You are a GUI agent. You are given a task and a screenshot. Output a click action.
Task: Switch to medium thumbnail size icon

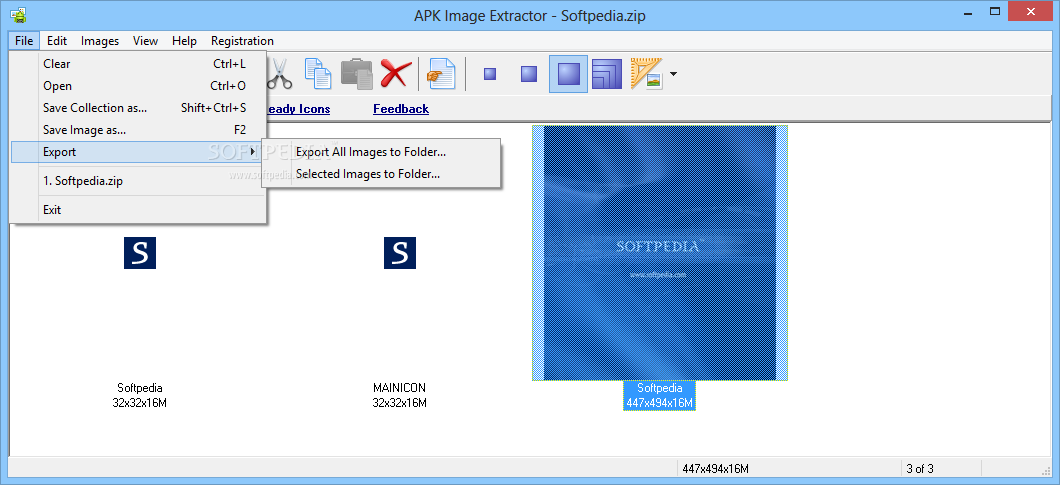coord(529,74)
